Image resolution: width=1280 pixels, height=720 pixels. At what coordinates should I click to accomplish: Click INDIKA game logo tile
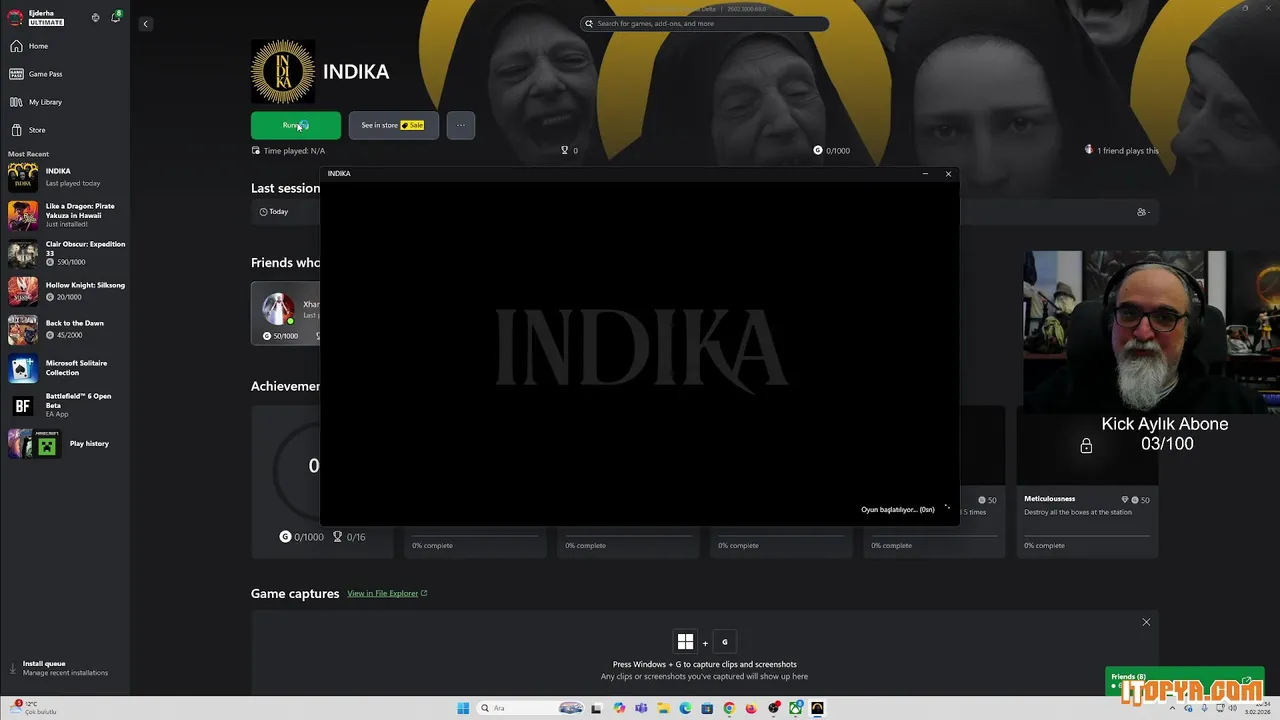coord(283,71)
